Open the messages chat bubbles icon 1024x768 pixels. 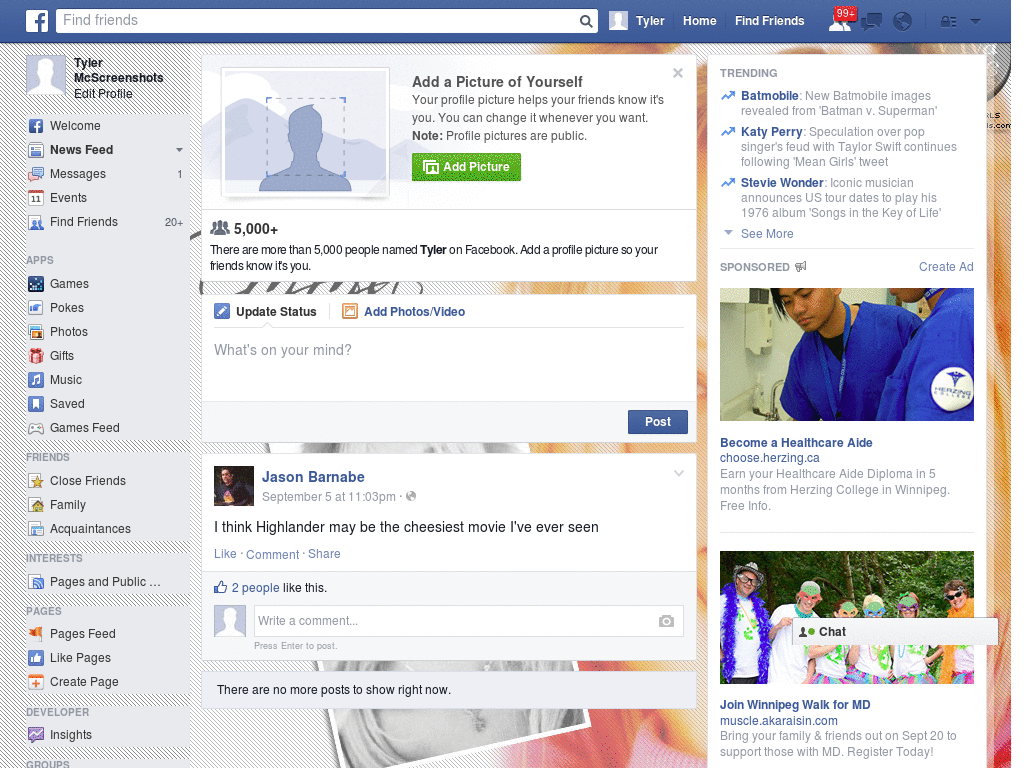(x=871, y=22)
